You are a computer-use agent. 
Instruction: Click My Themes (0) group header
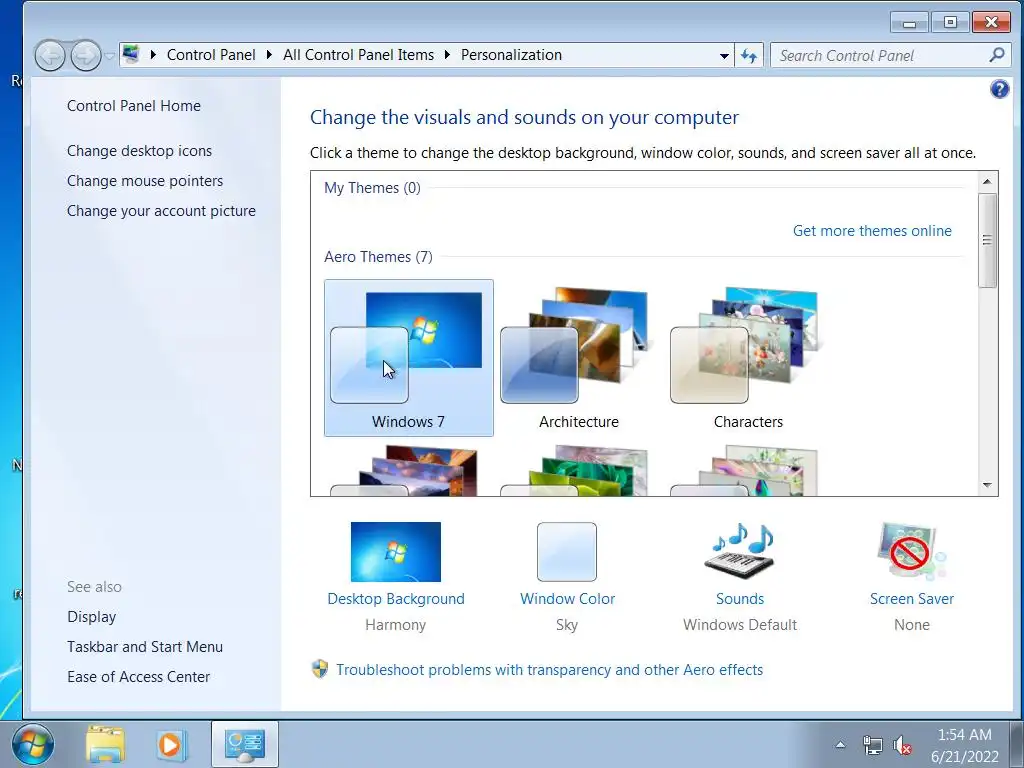[x=372, y=188]
